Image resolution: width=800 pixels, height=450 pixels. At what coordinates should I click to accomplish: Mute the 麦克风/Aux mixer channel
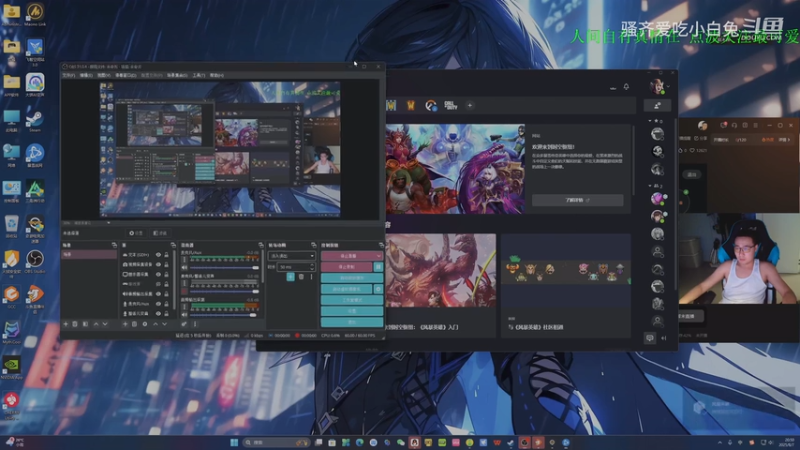click(185, 267)
